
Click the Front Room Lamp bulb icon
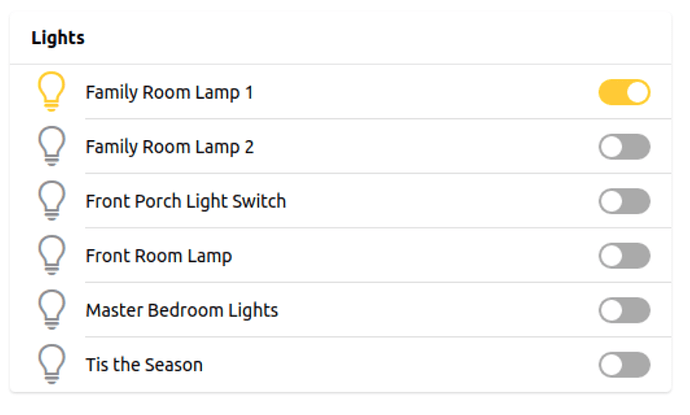pyautogui.click(x=51, y=256)
